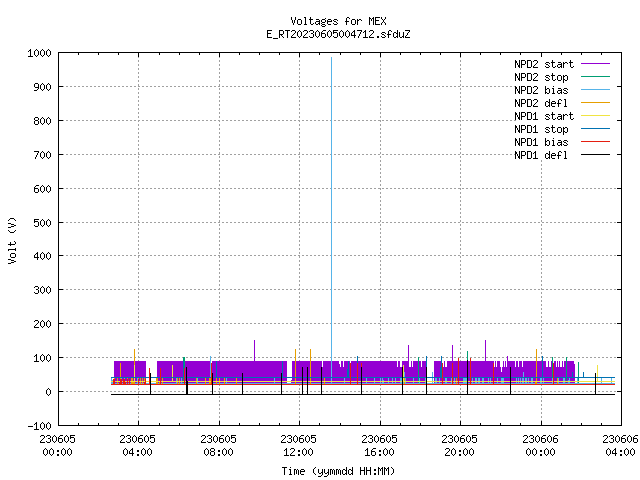Click the y-axis value 800

[x=42, y=121]
